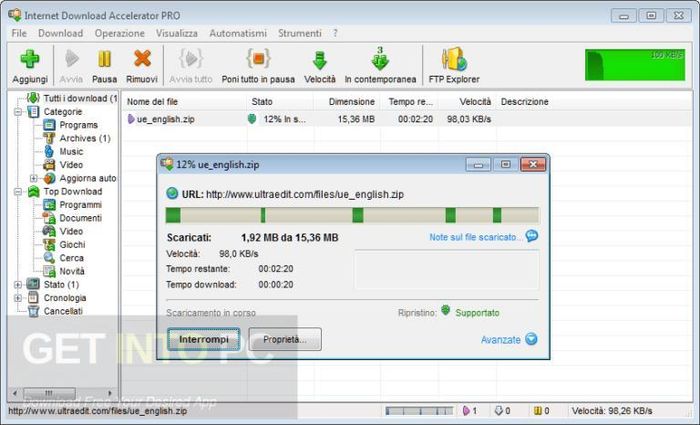The image size is (700, 425).
Task: Click Poni tutto in pausa icon
Action: point(258,58)
